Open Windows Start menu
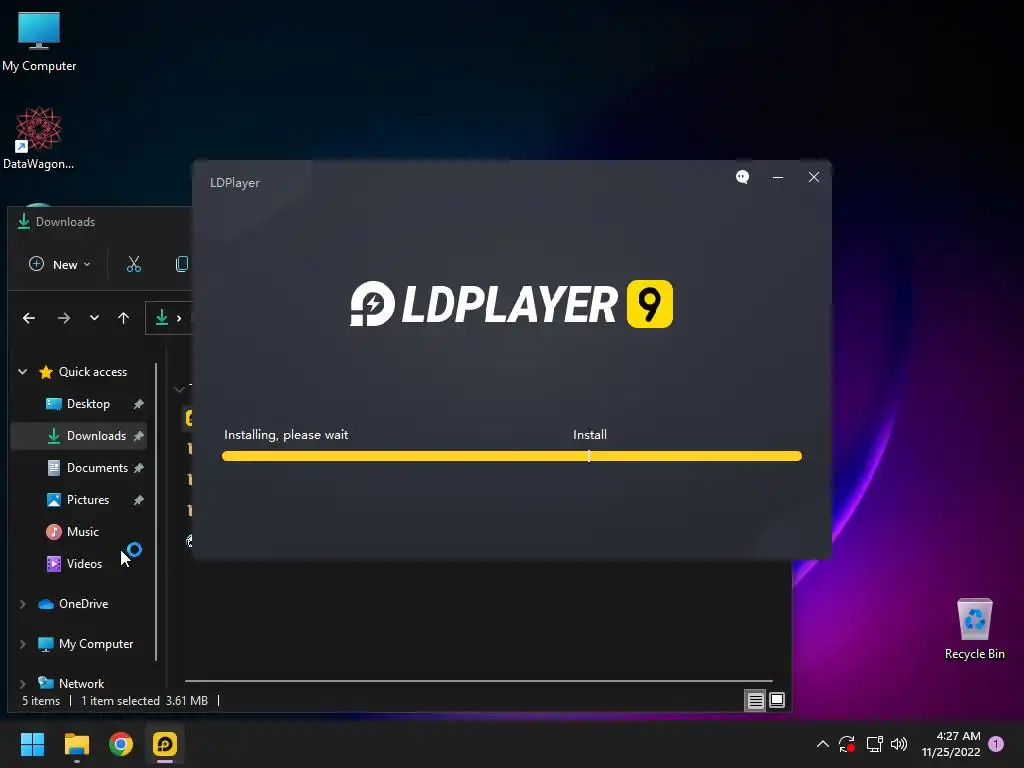The width and height of the screenshot is (1024, 768). [32, 744]
